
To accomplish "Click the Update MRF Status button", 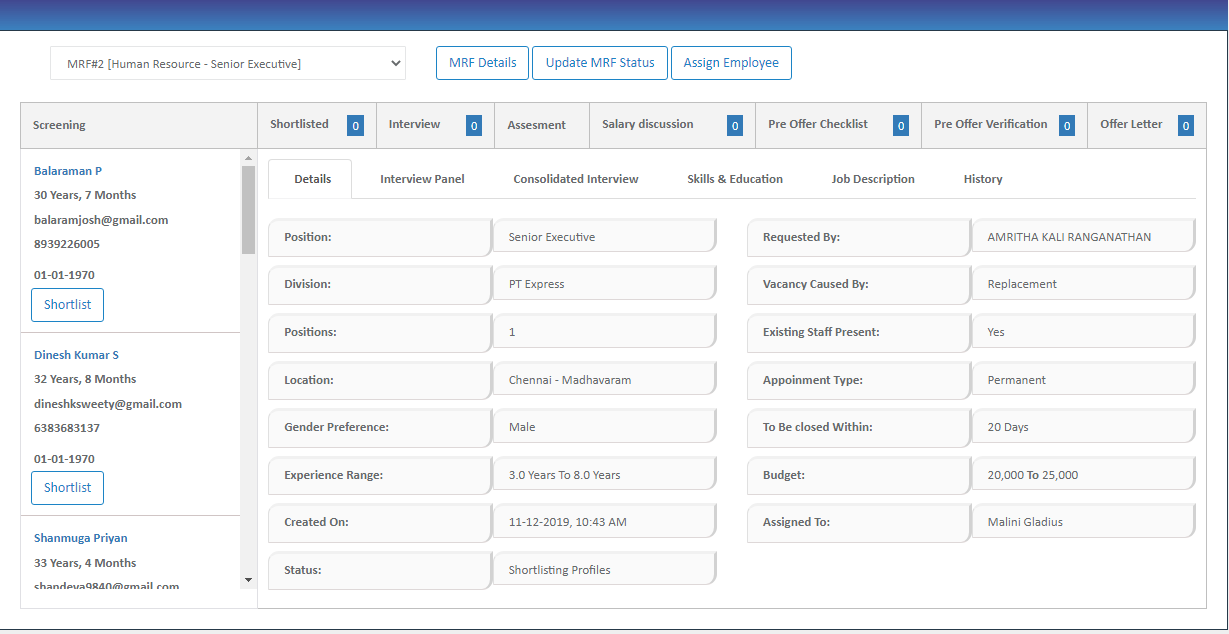I will point(599,62).
